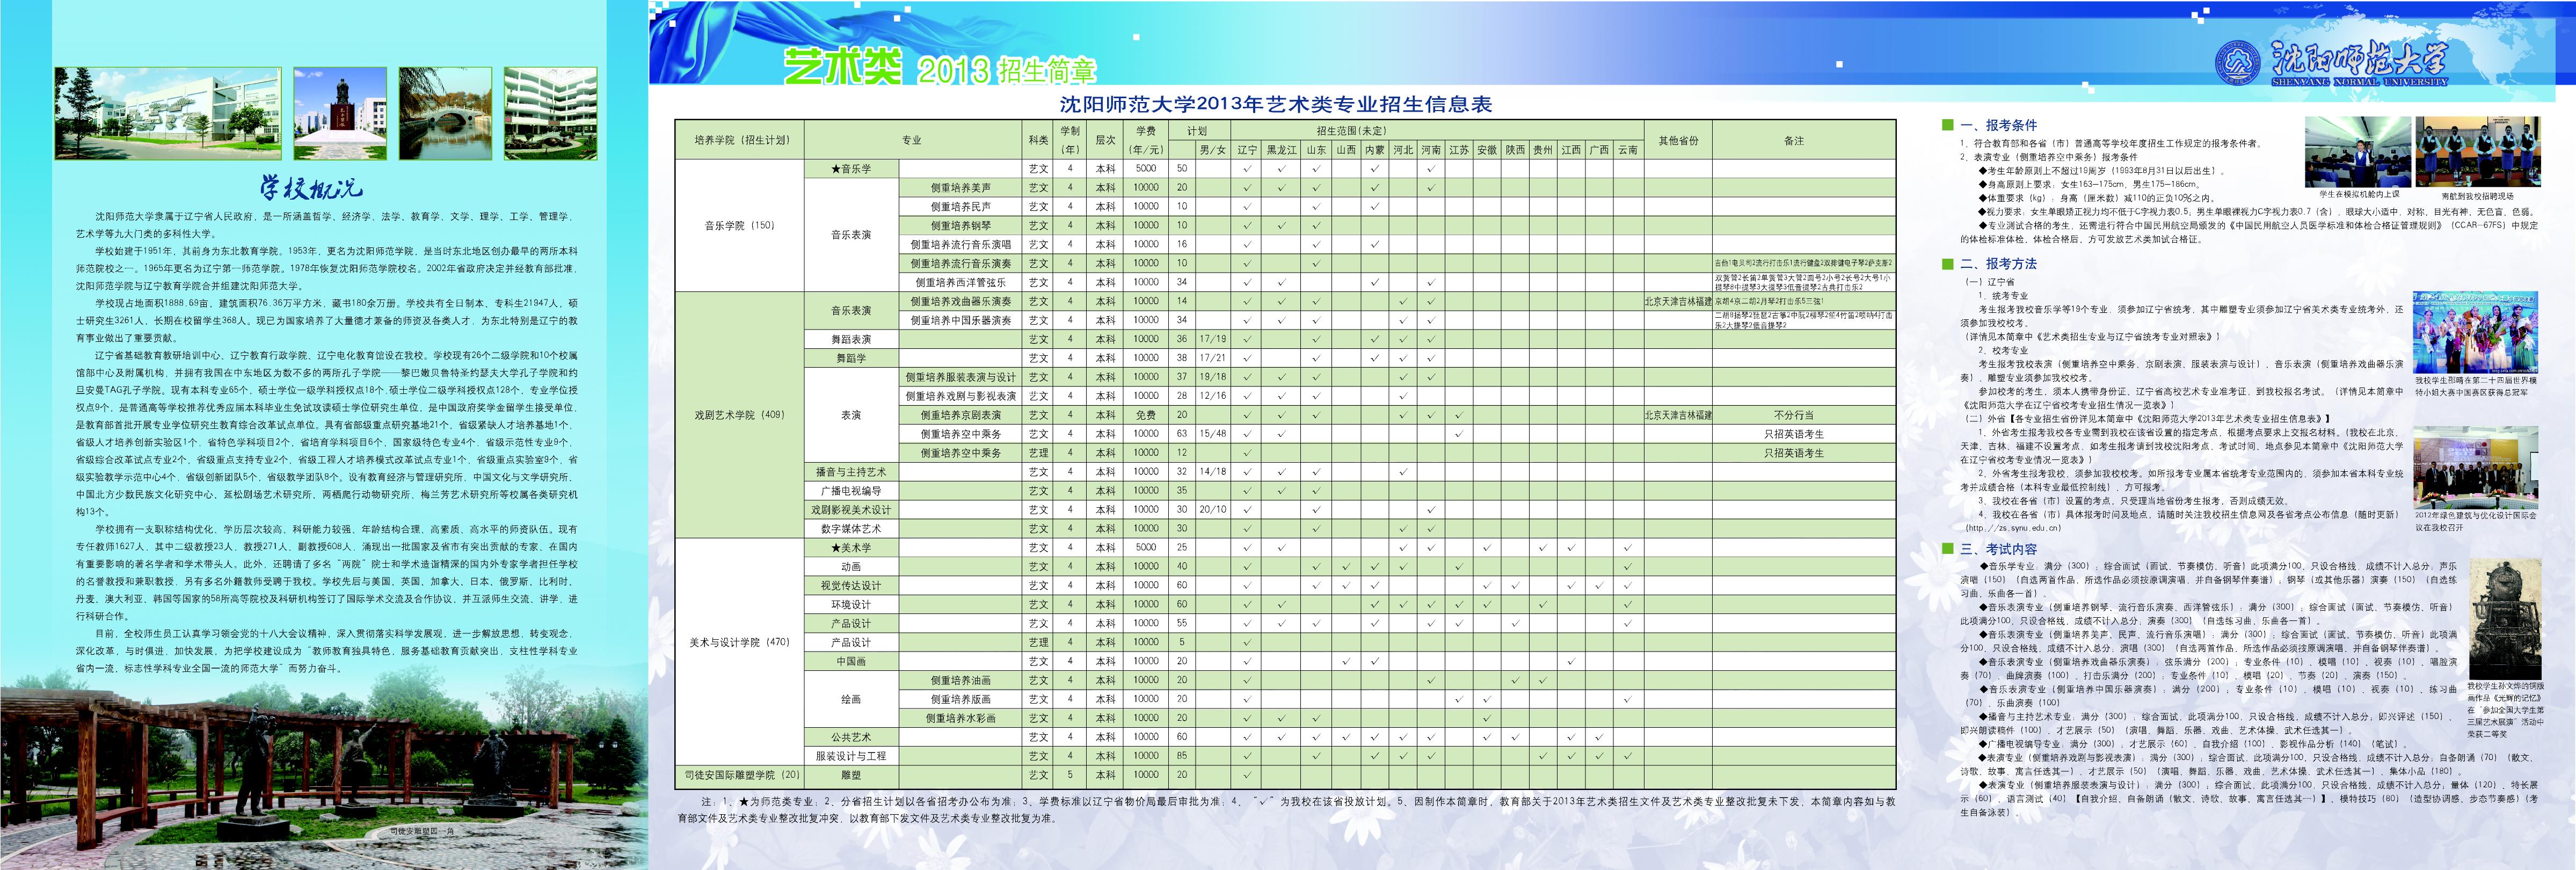Image resolution: width=2576 pixels, height=870 pixels.
Task: Open the model contest winners photo
Action: click(2475, 332)
